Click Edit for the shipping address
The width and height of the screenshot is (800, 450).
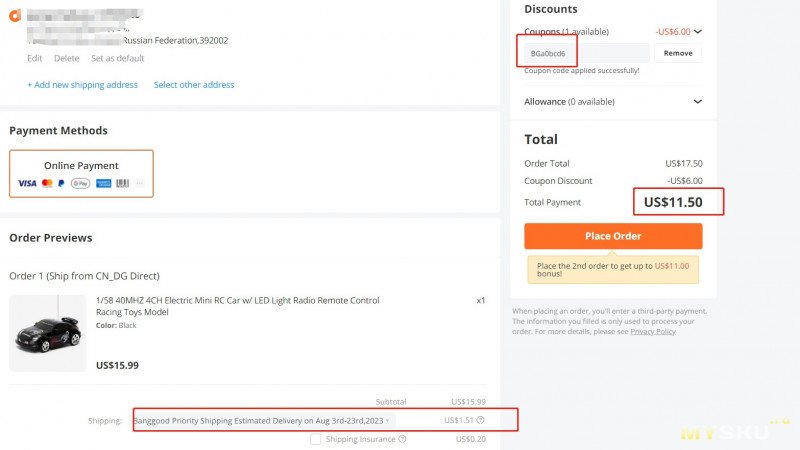point(35,58)
